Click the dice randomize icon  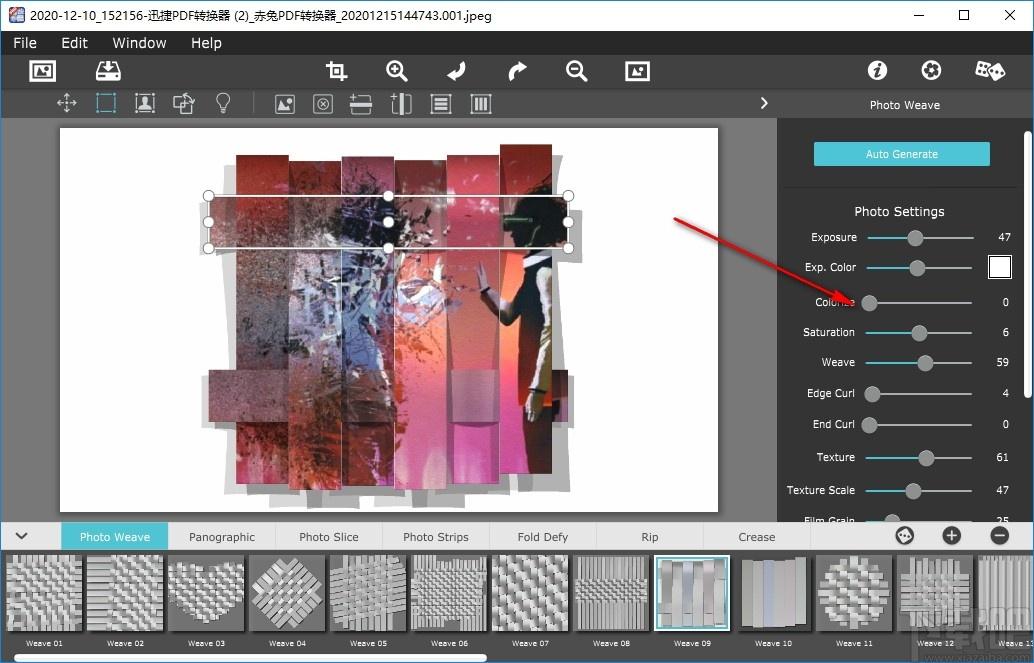click(x=990, y=70)
